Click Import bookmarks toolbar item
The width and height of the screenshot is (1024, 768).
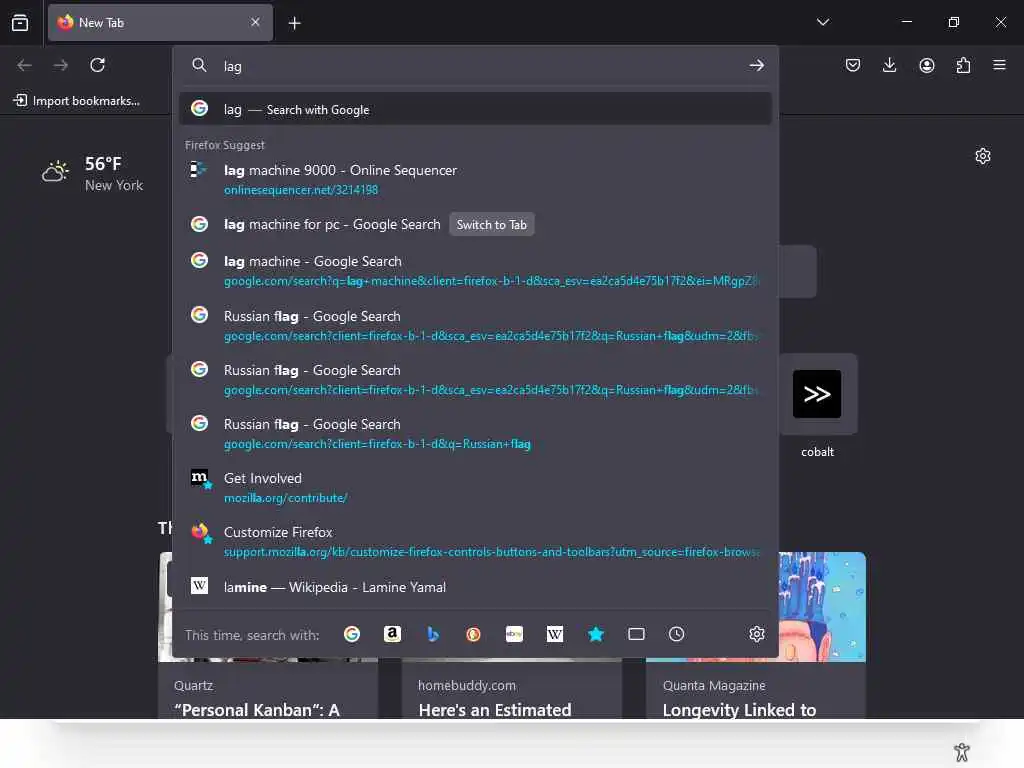[x=76, y=101]
